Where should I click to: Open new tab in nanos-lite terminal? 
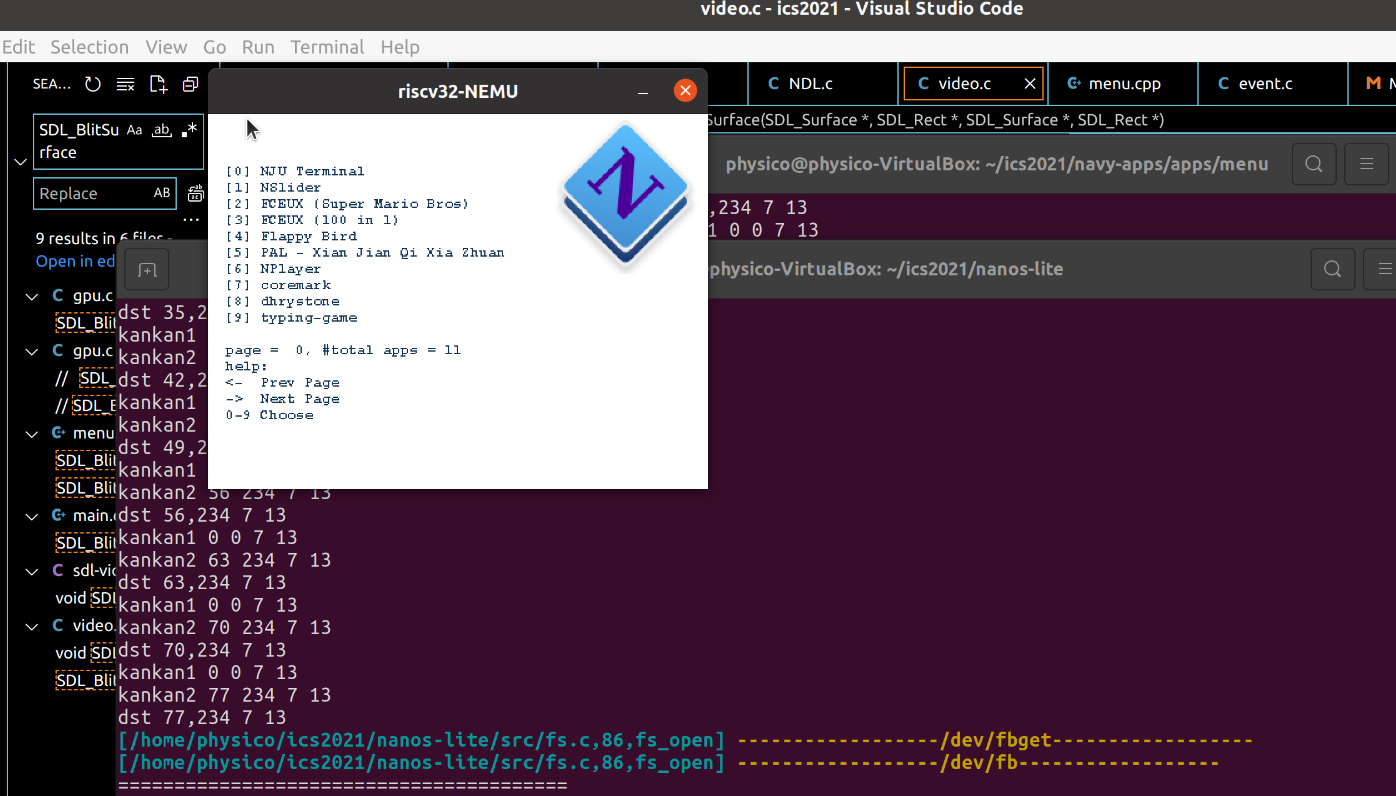pos(147,270)
